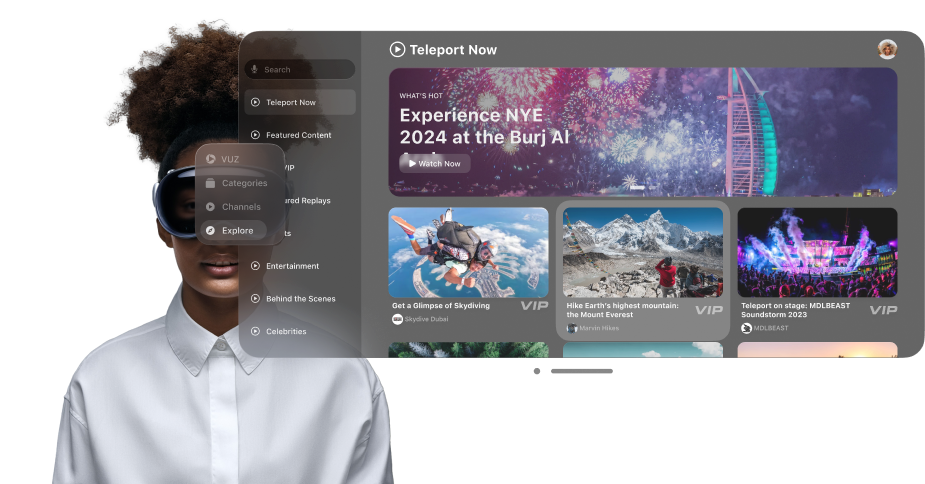Image resolution: width=925 pixels, height=484 pixels.
Task: Click the Skydive Dubai channel avatar
Action: 397,319
